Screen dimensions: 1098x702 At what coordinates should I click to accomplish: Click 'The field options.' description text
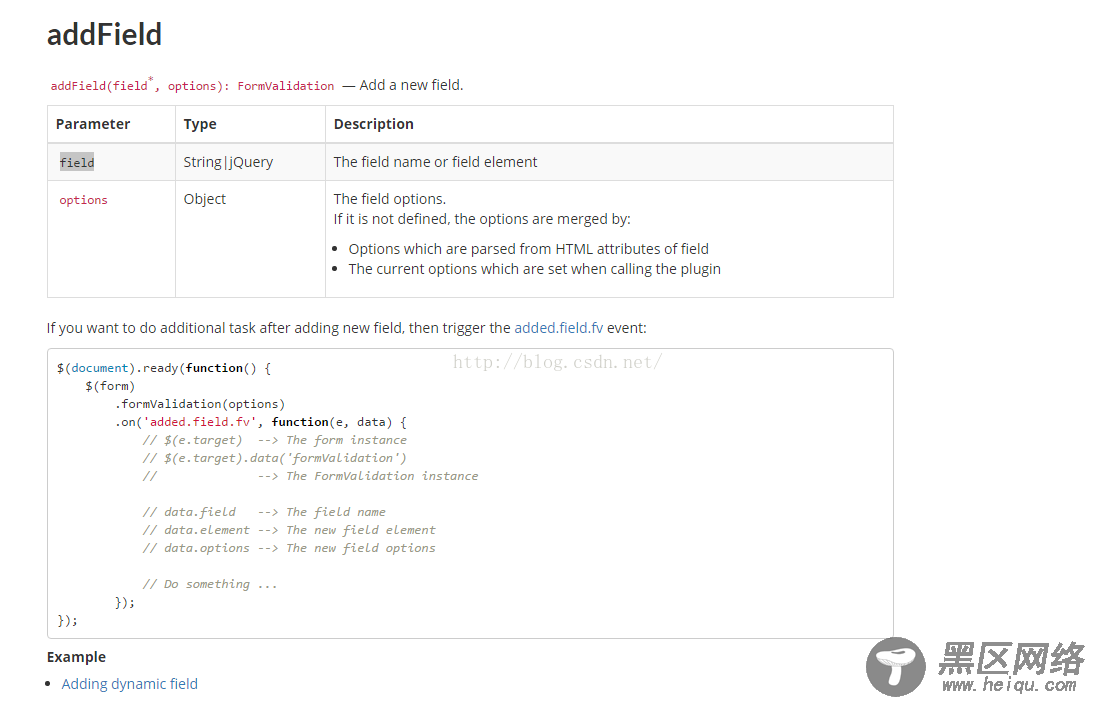point(390,199)
